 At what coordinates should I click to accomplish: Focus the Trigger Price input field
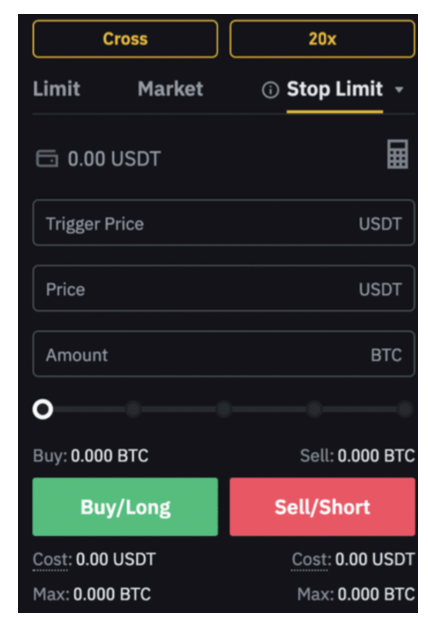pos(224,223)
